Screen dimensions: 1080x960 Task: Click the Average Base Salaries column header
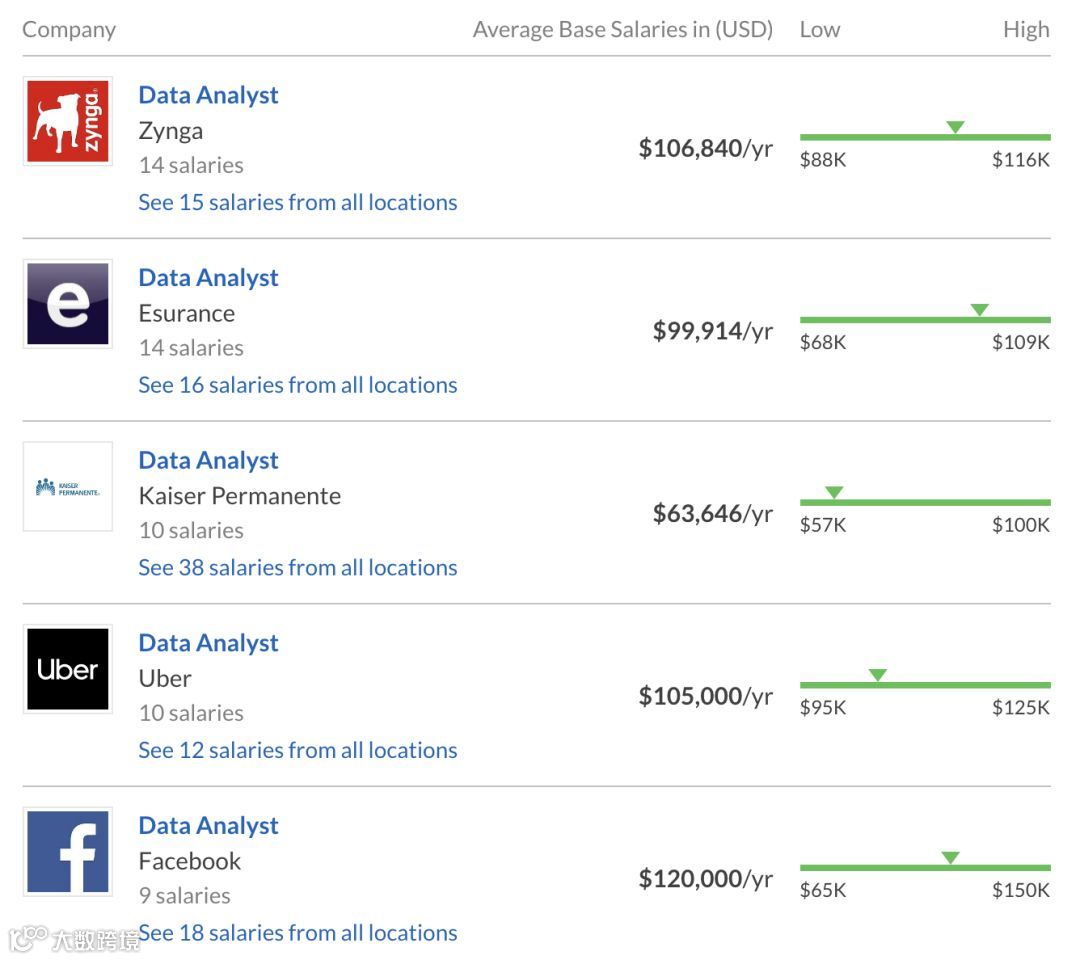coord(622,30)
